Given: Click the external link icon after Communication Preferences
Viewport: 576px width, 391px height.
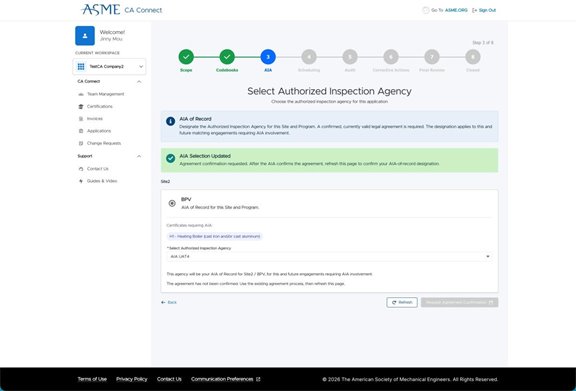Looking at the screenshot, I should pos(258,379).
